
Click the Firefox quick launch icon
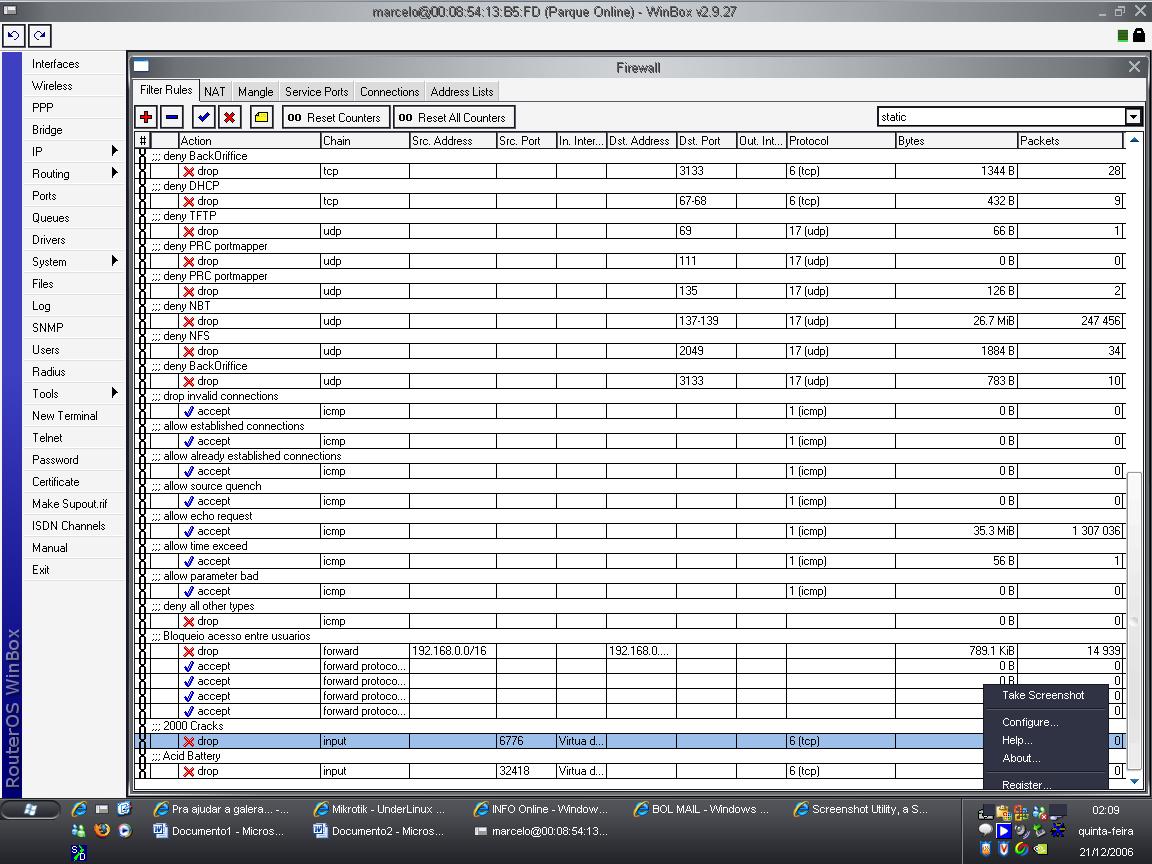coord(102,830)
